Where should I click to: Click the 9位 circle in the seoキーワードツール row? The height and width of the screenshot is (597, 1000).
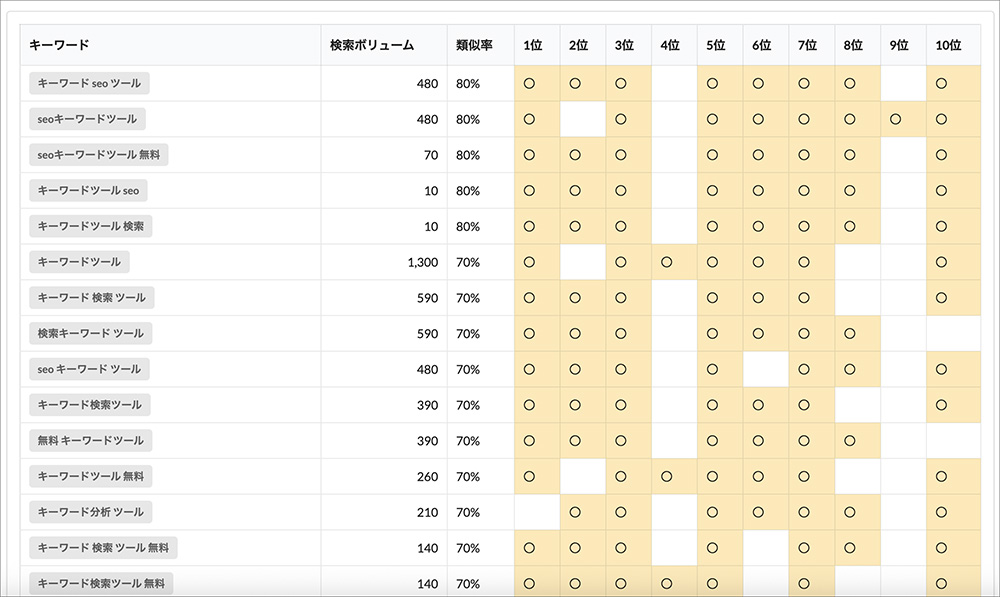tap(895, 119)
